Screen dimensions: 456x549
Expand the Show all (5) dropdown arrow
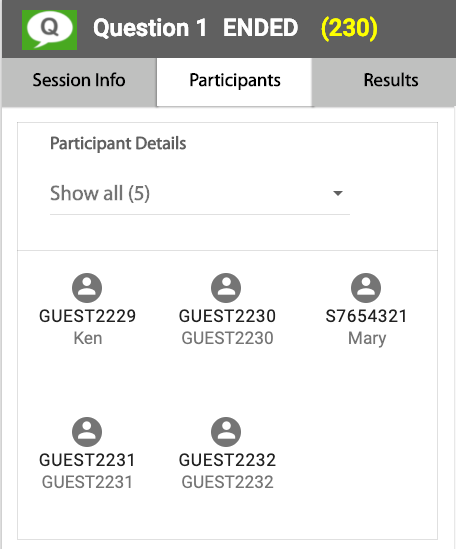point(338,193)
